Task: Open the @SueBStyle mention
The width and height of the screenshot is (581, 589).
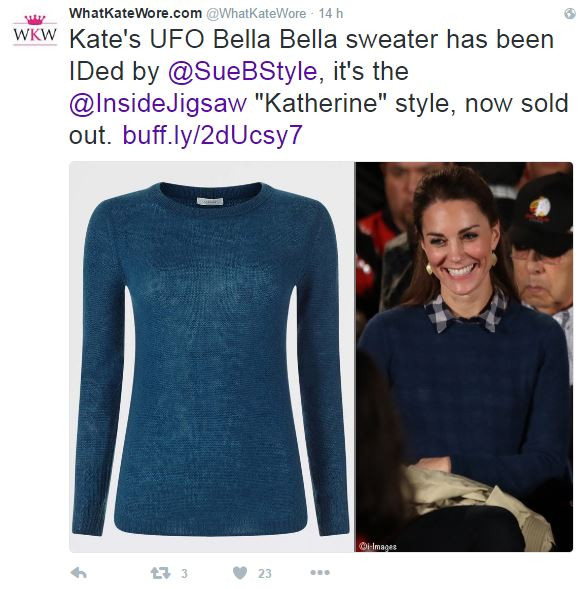Action: tap(243, 71)
